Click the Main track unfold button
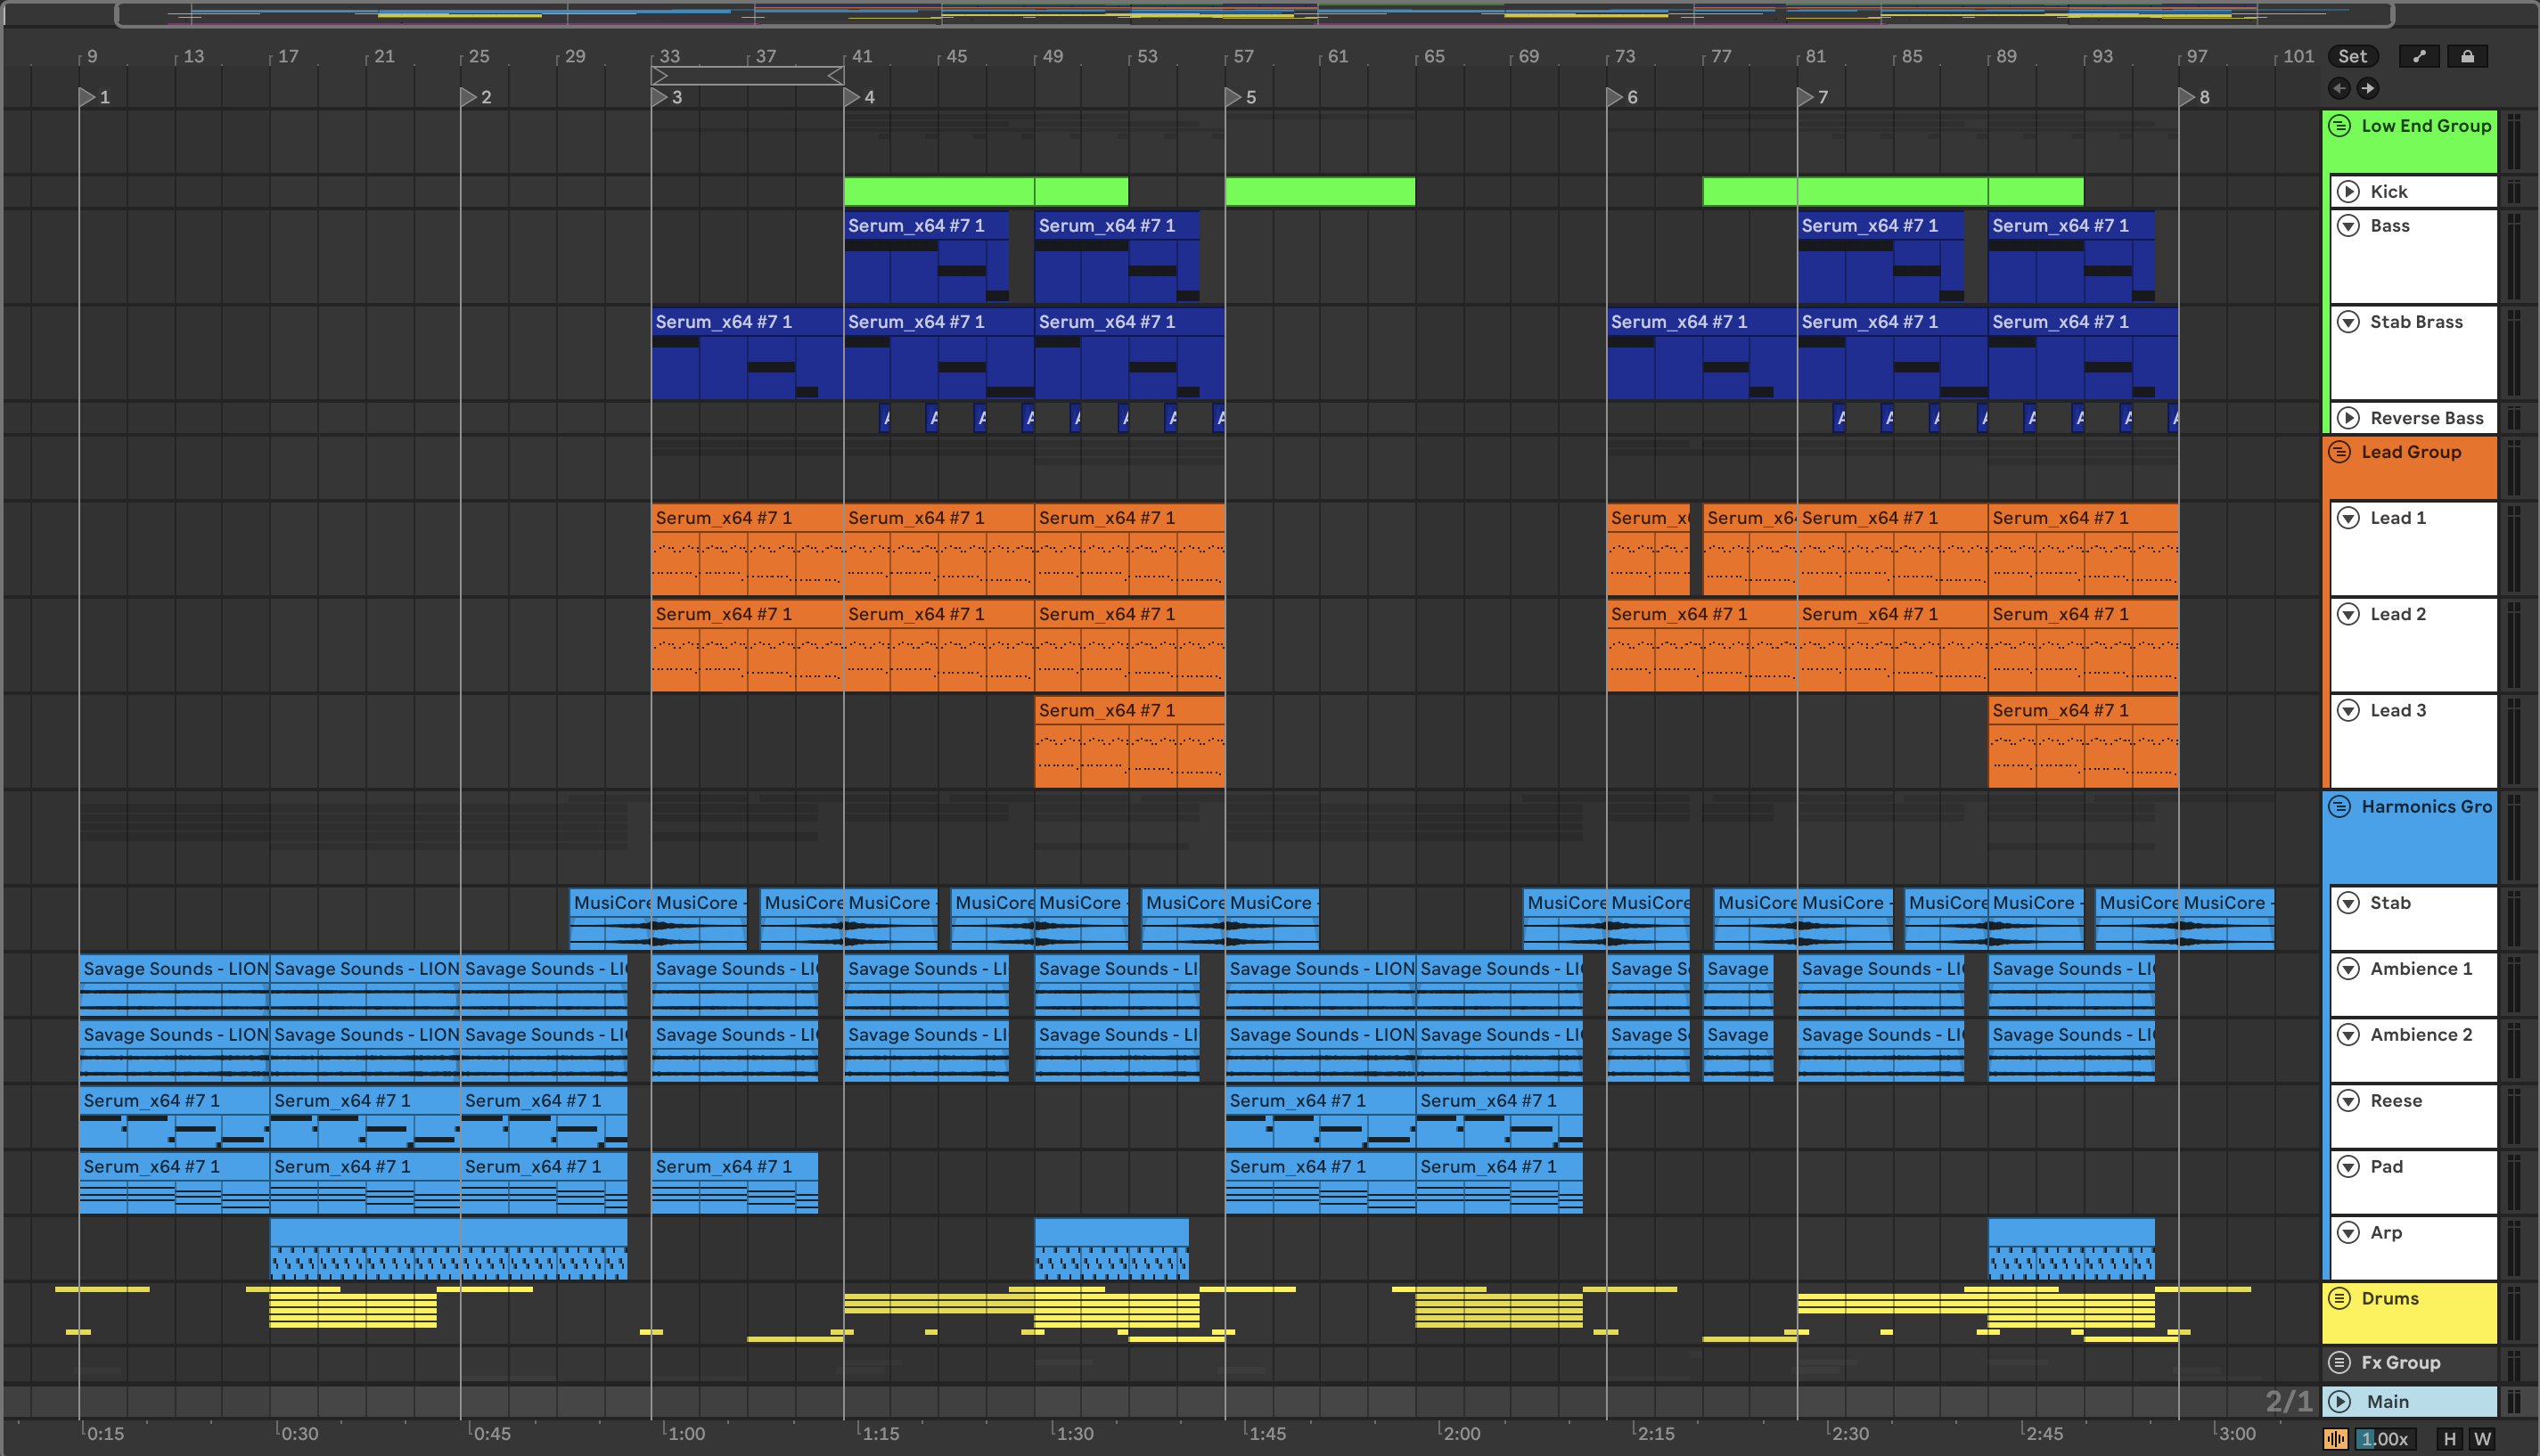This screenshot has width=2540, height=1456. click(x=2339, y=1401)
